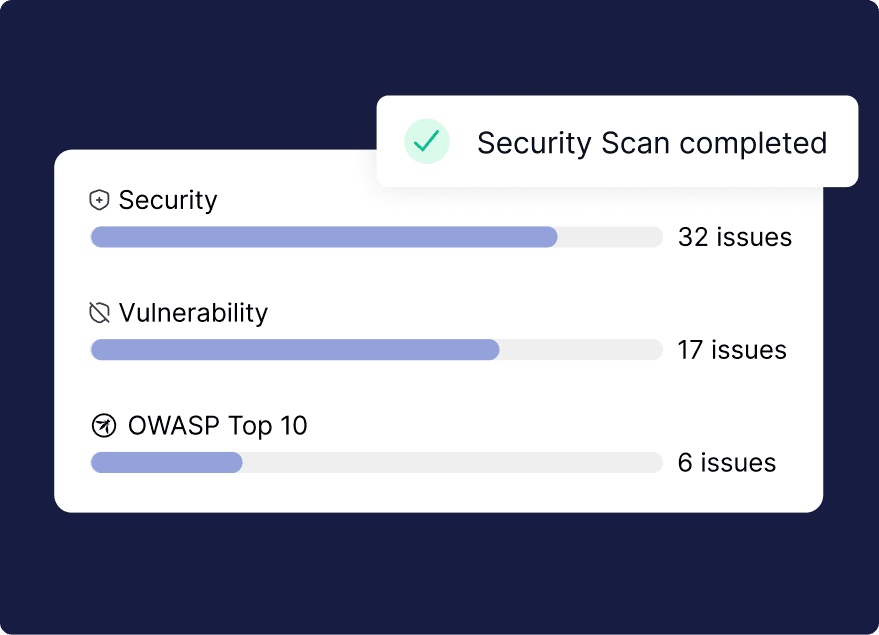Click the "Security Scan completed" message text
This screenshot has height=635, width=879.
pyautogui.click(x=651, y=143)
